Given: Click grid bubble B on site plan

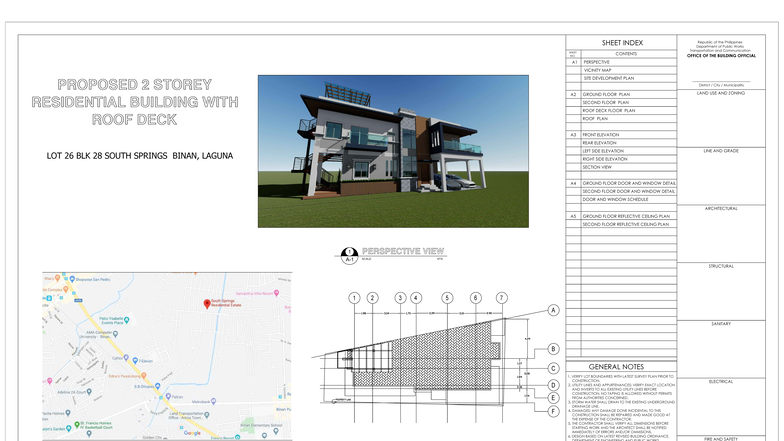Looking at the screenshot, I should click(554, 349).
